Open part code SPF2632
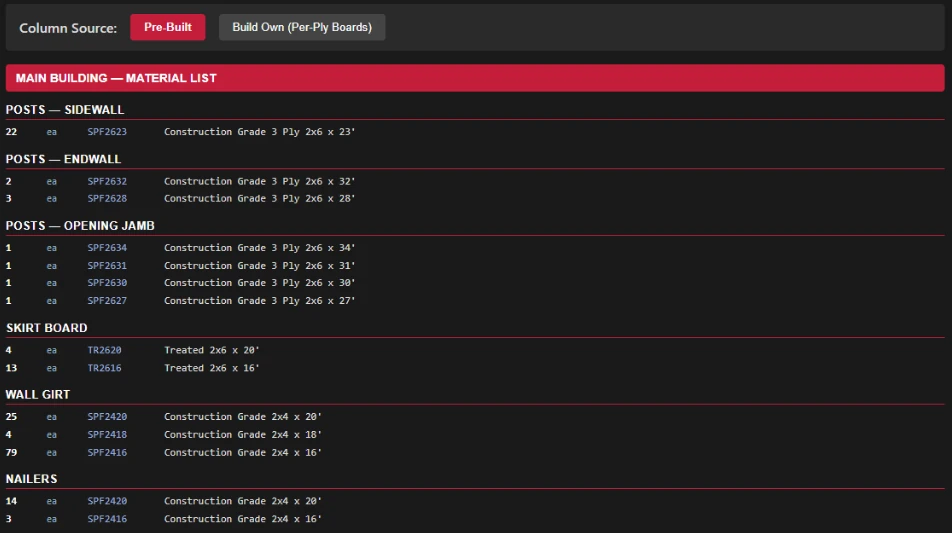Viewport: 952px width, 533px height. 107,182
